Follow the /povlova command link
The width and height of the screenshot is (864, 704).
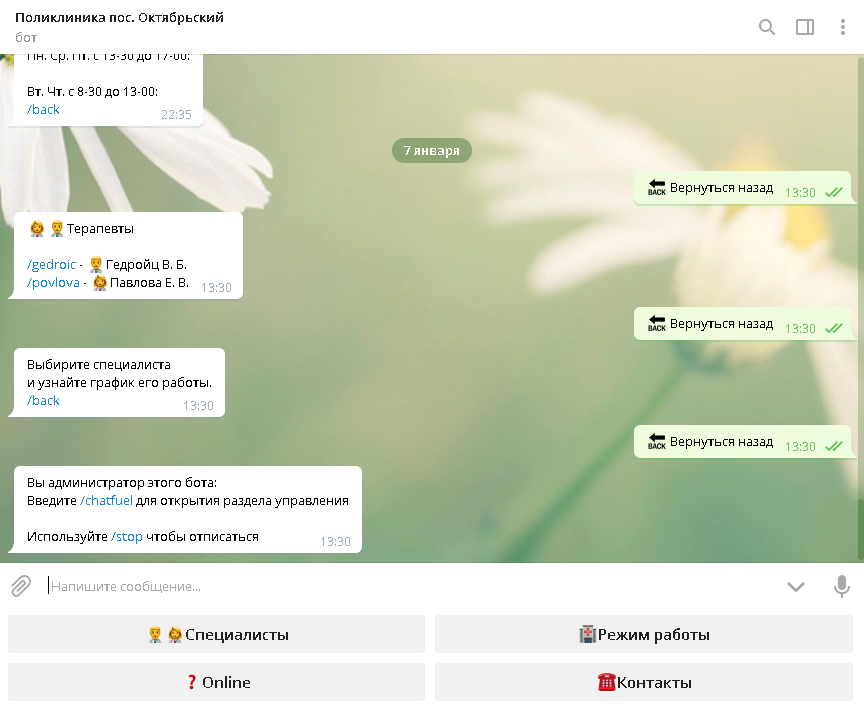pos(53,283)
